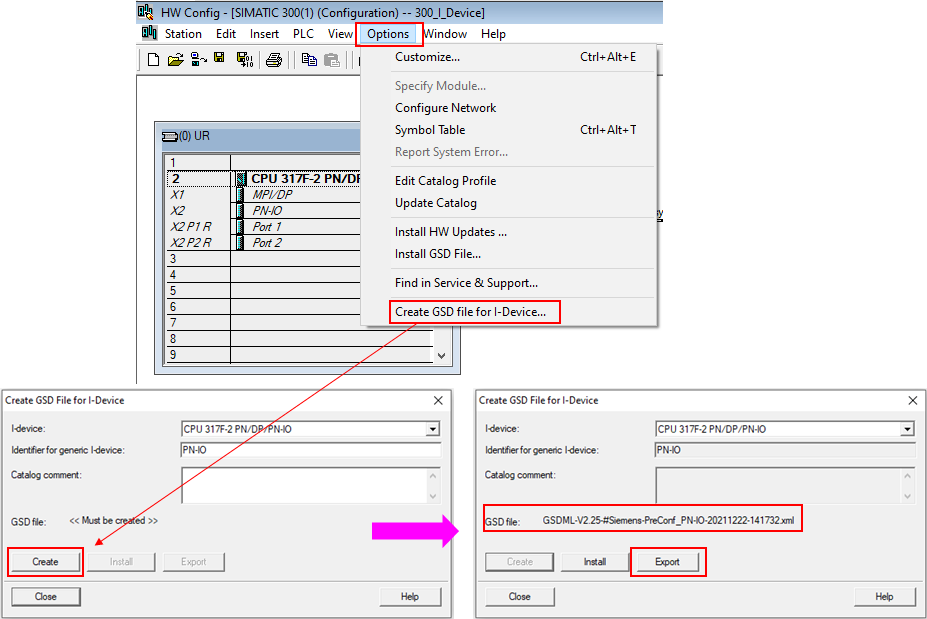The image size is (927, 619).
Task: Choose Install GSD File... entry
Action: [x=509, y=254]
